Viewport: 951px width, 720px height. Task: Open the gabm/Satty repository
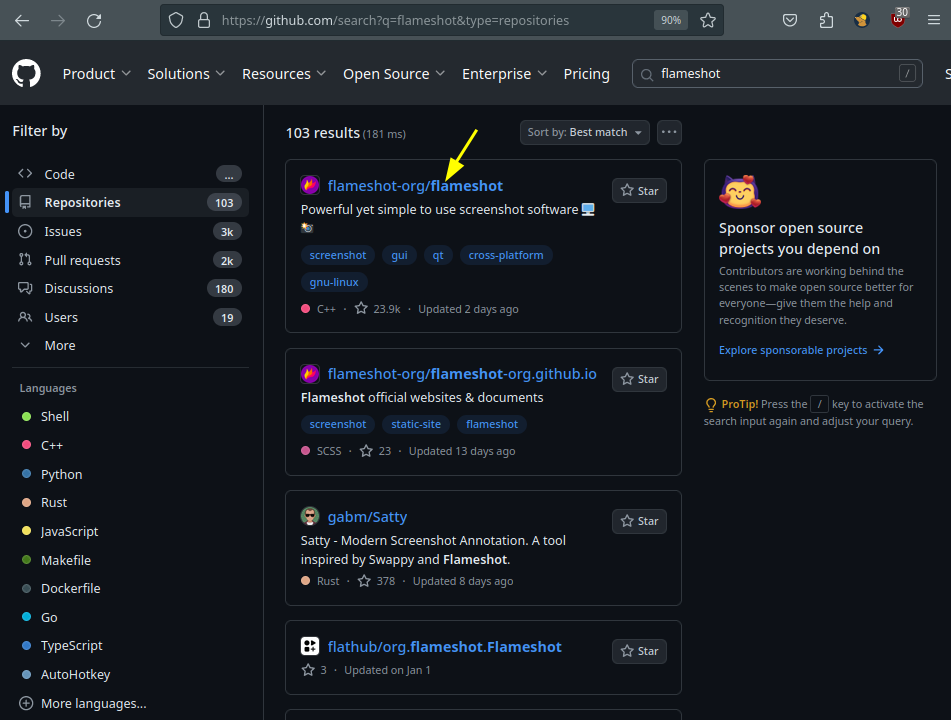368,517
